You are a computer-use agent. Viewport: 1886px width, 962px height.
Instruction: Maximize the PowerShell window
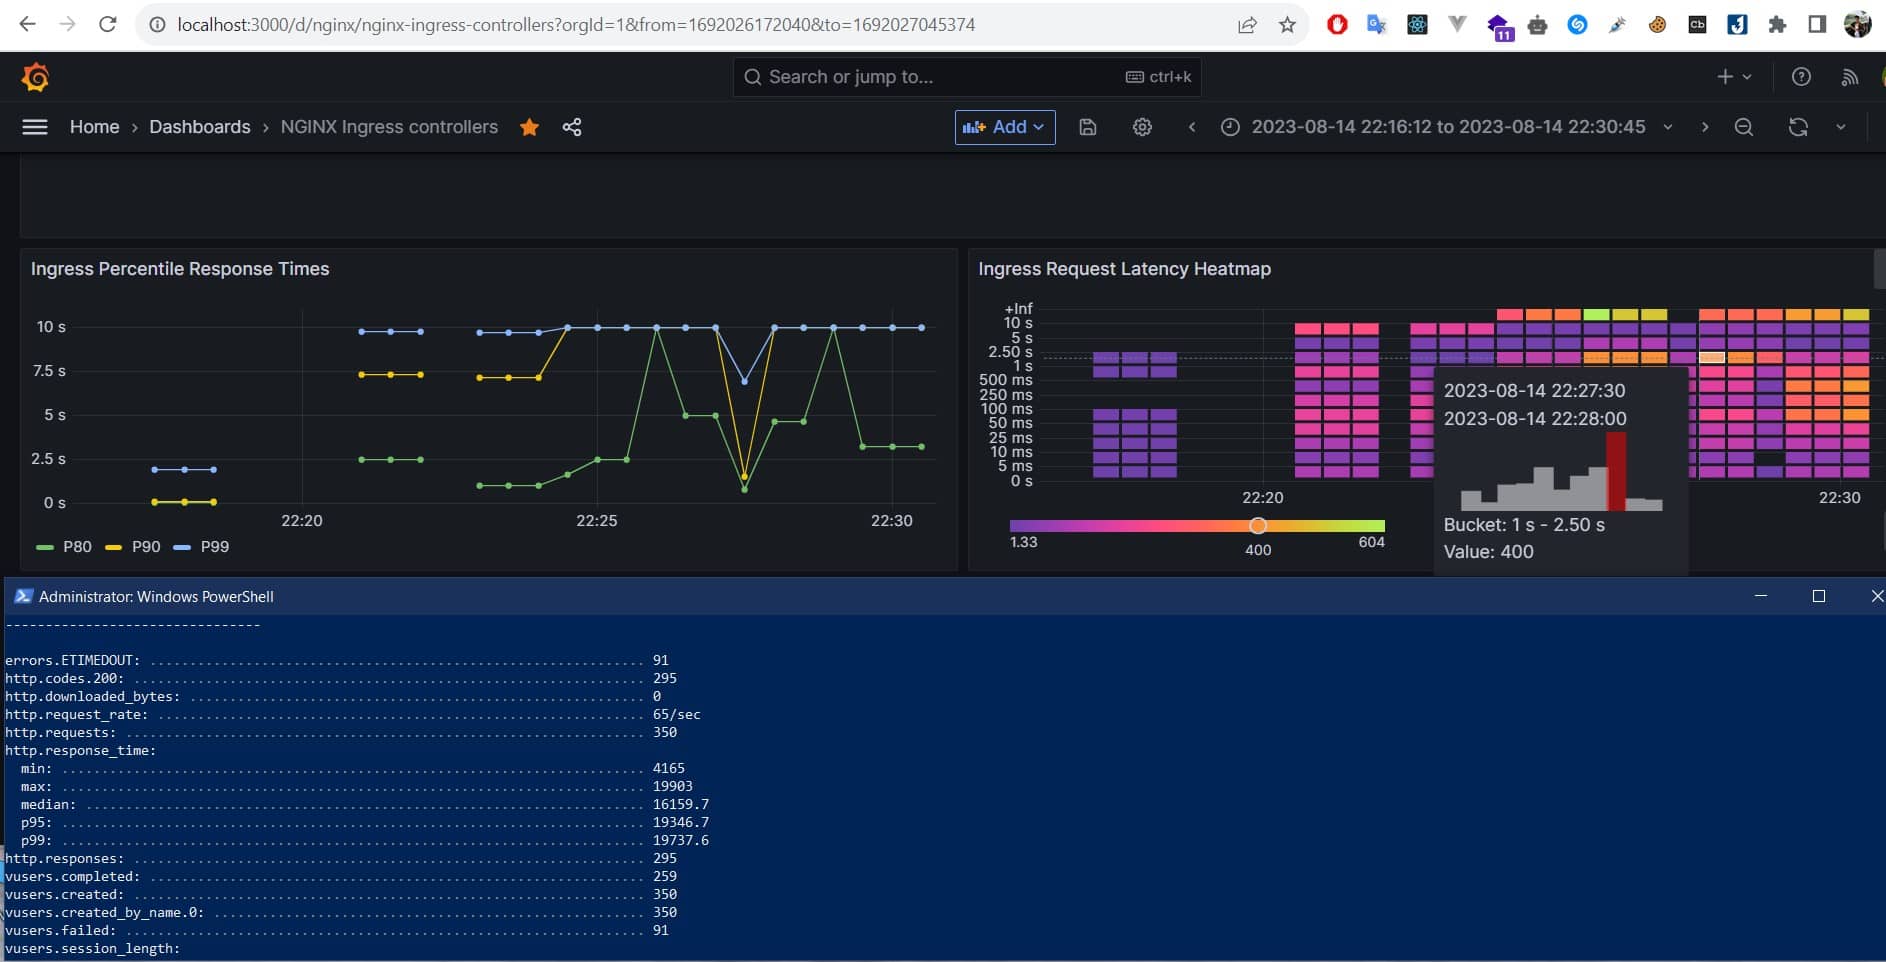pos(1819,596)
